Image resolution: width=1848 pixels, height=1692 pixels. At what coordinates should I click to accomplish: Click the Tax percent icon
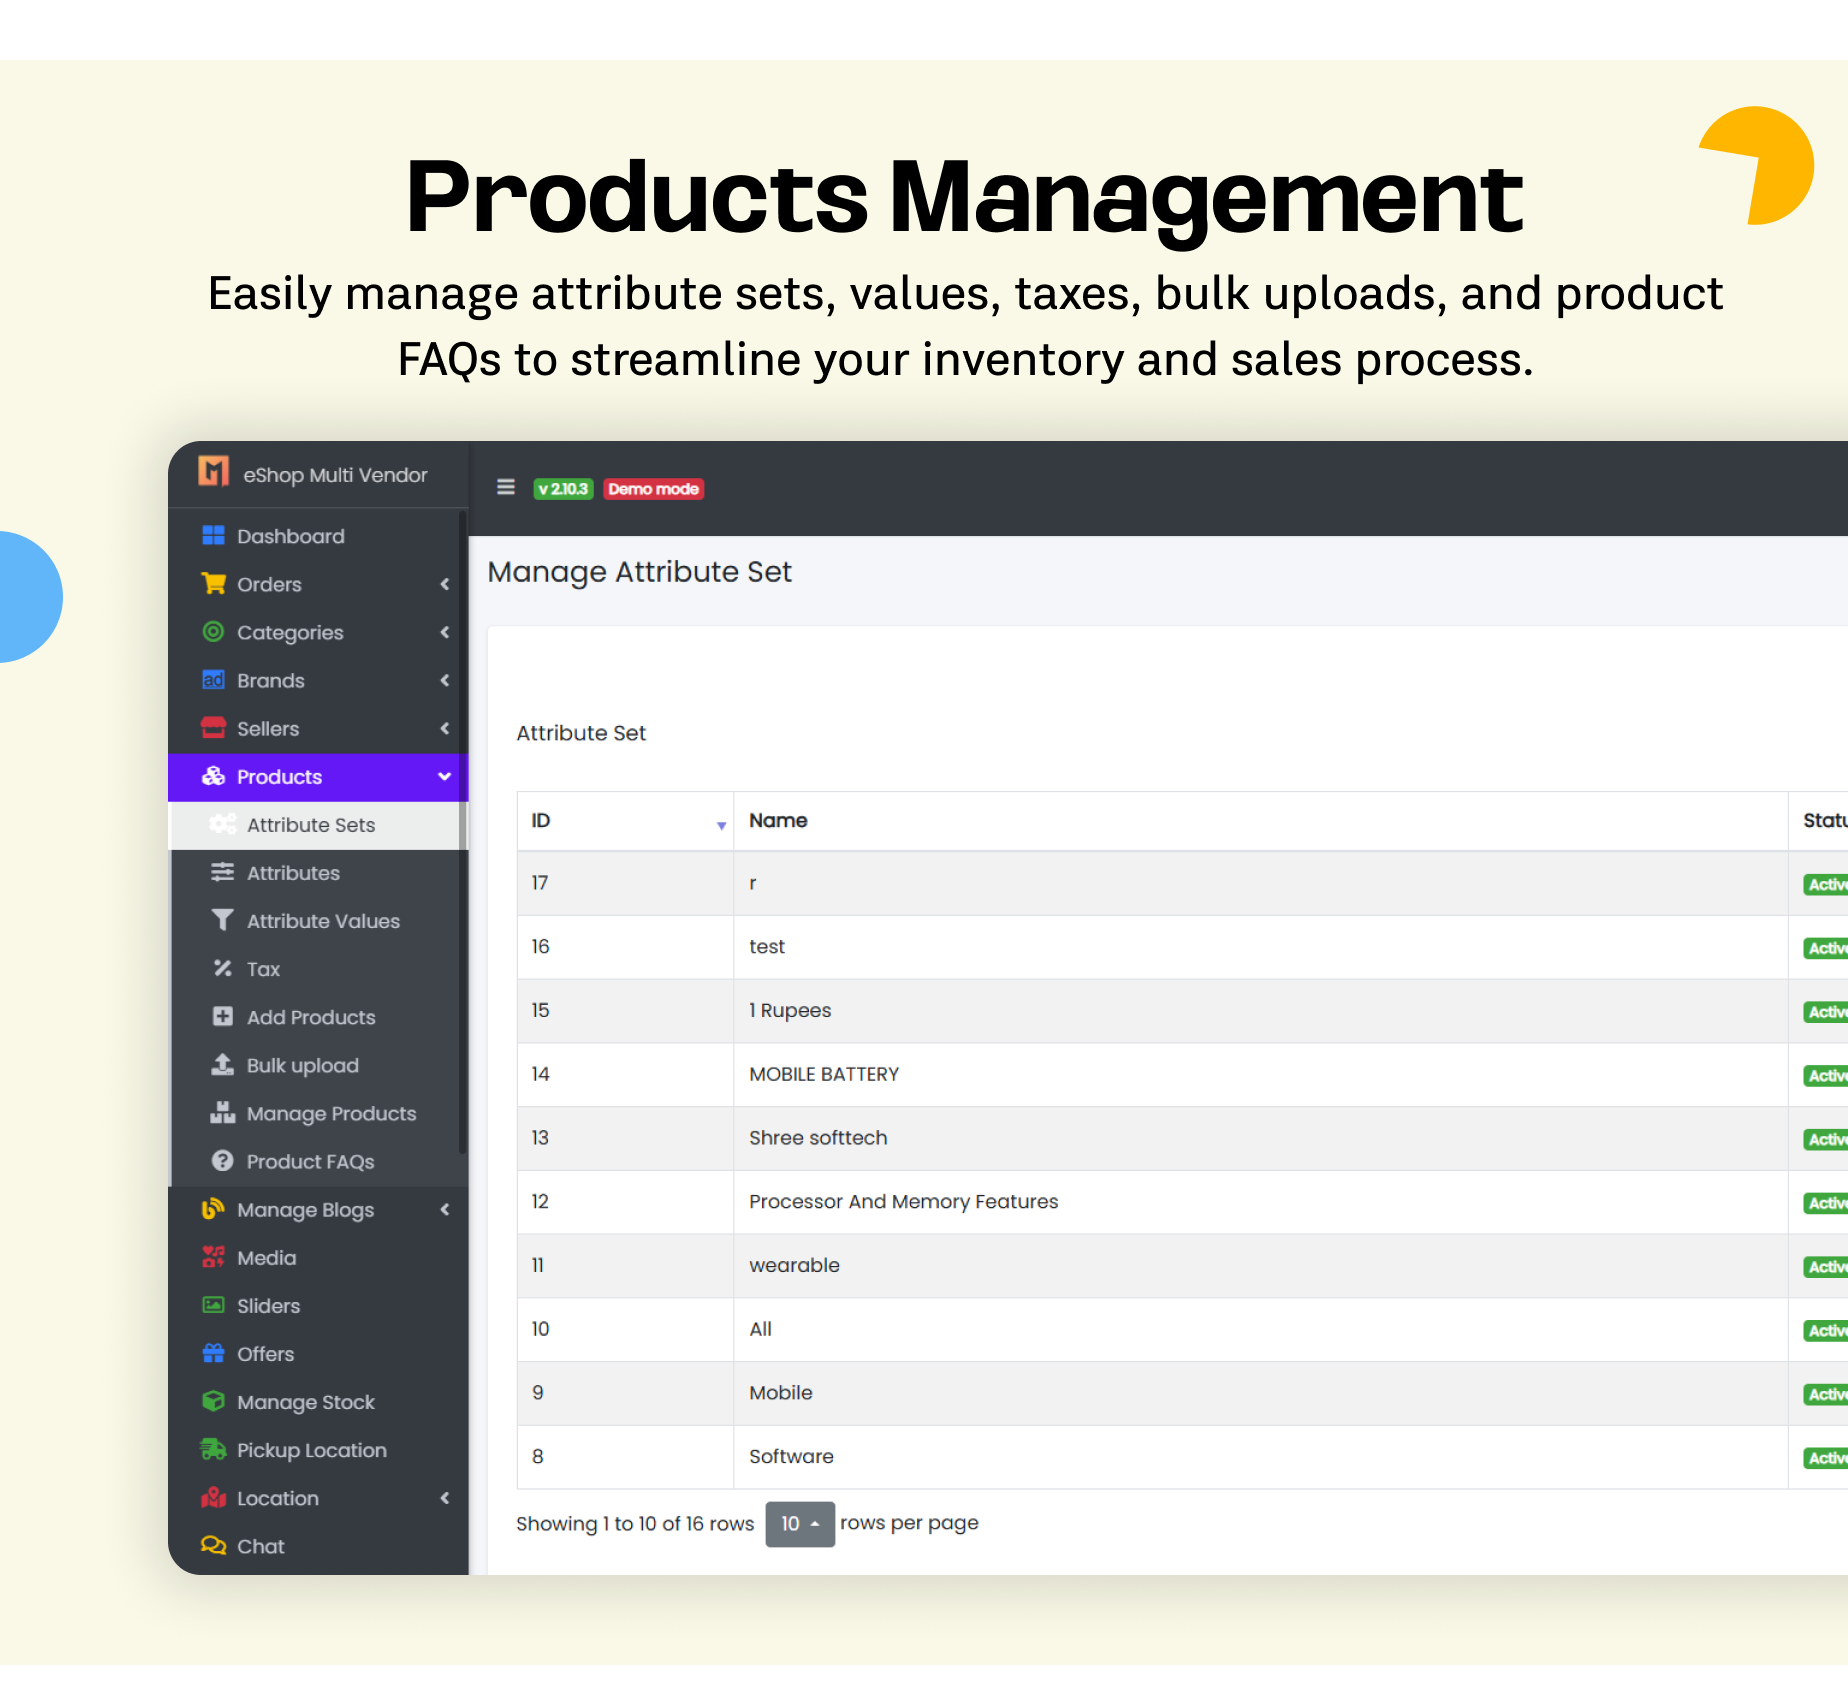pos(222,969)
